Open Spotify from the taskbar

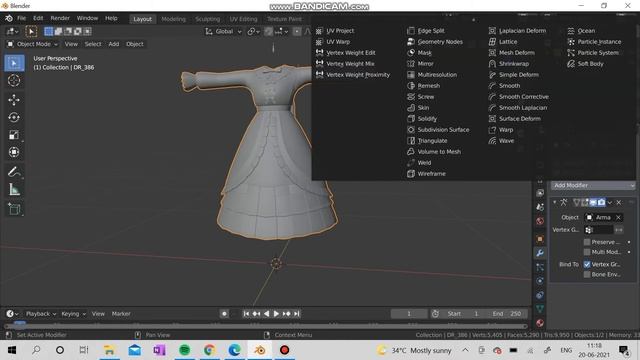184,350
